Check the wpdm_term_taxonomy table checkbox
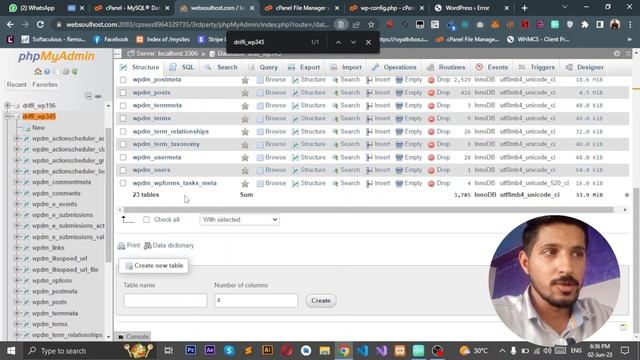Image resolution: width=640 pixels, height=360 pixels. point(123,144)
